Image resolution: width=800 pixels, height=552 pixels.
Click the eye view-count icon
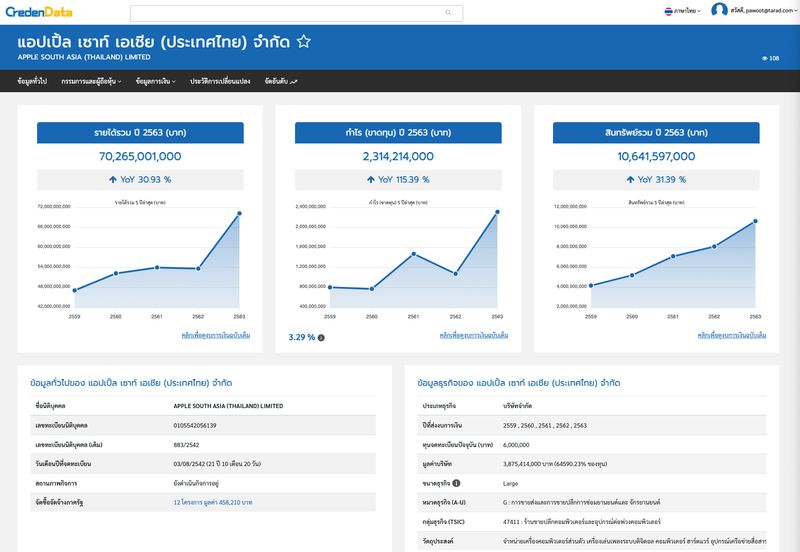click(x=764, y=59)
